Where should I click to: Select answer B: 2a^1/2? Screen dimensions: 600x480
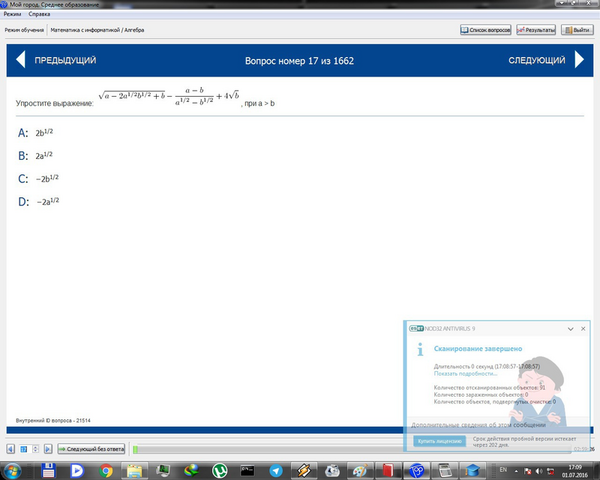35,156
